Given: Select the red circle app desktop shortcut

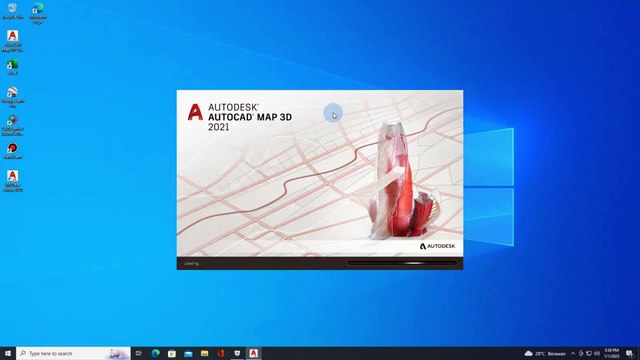Looking at the screenshot, I should (12, 151).
